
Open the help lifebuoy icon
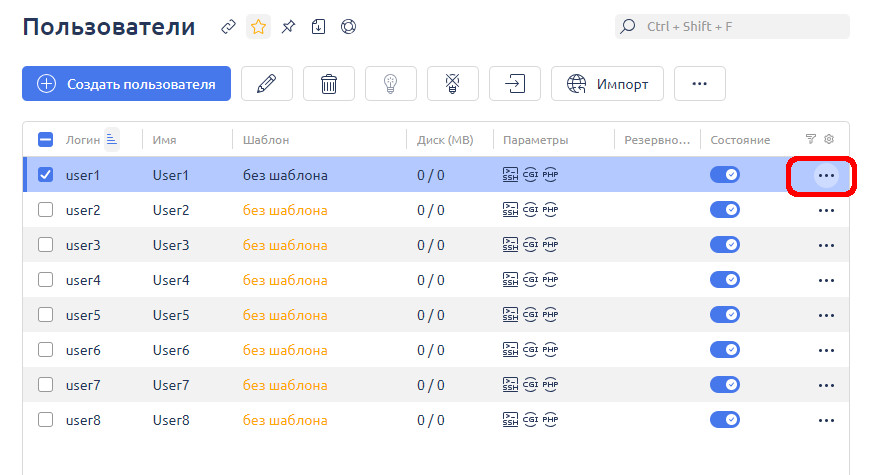coord(348,27)
